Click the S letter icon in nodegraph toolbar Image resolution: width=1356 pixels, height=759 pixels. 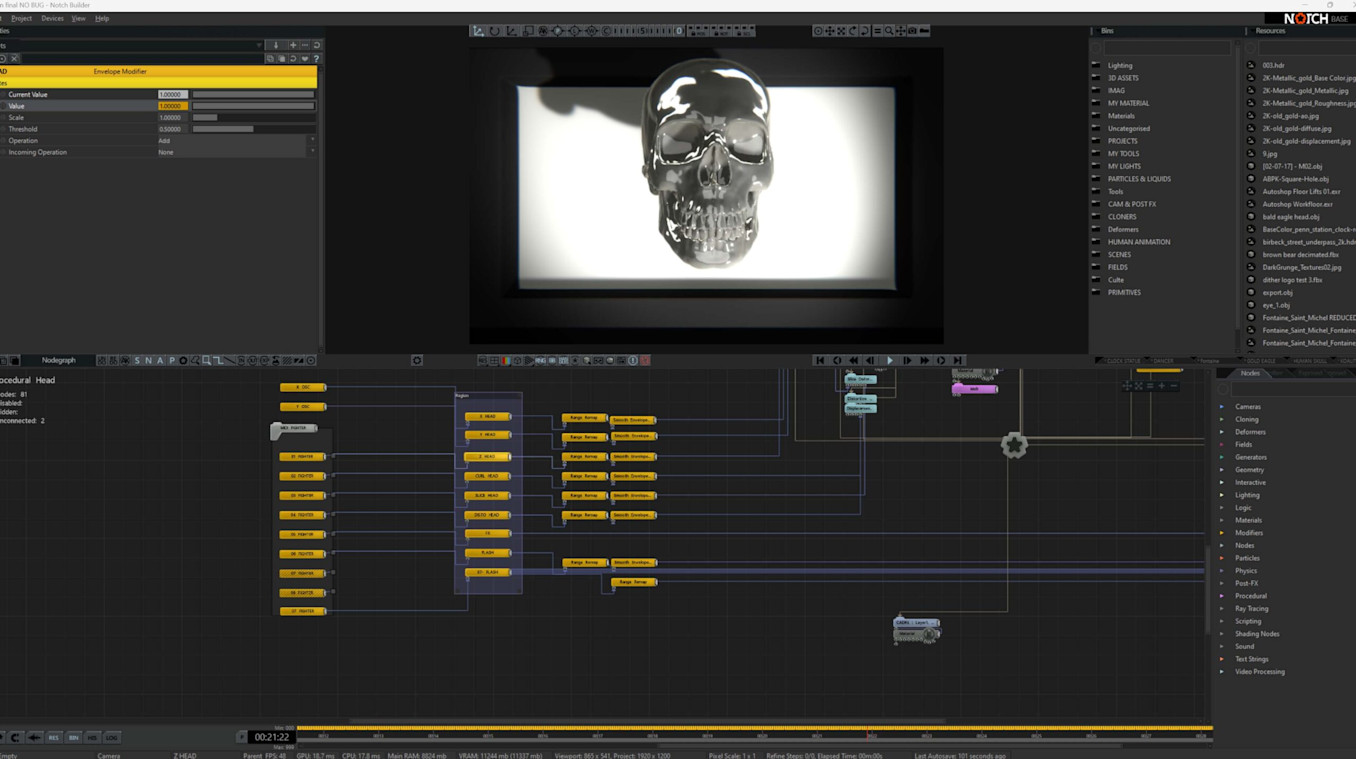[137, 360]
